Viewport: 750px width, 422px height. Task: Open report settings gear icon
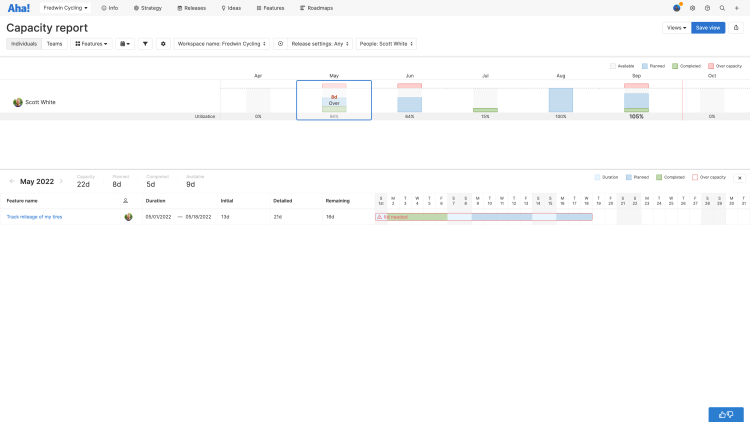(x=163, y=44)
